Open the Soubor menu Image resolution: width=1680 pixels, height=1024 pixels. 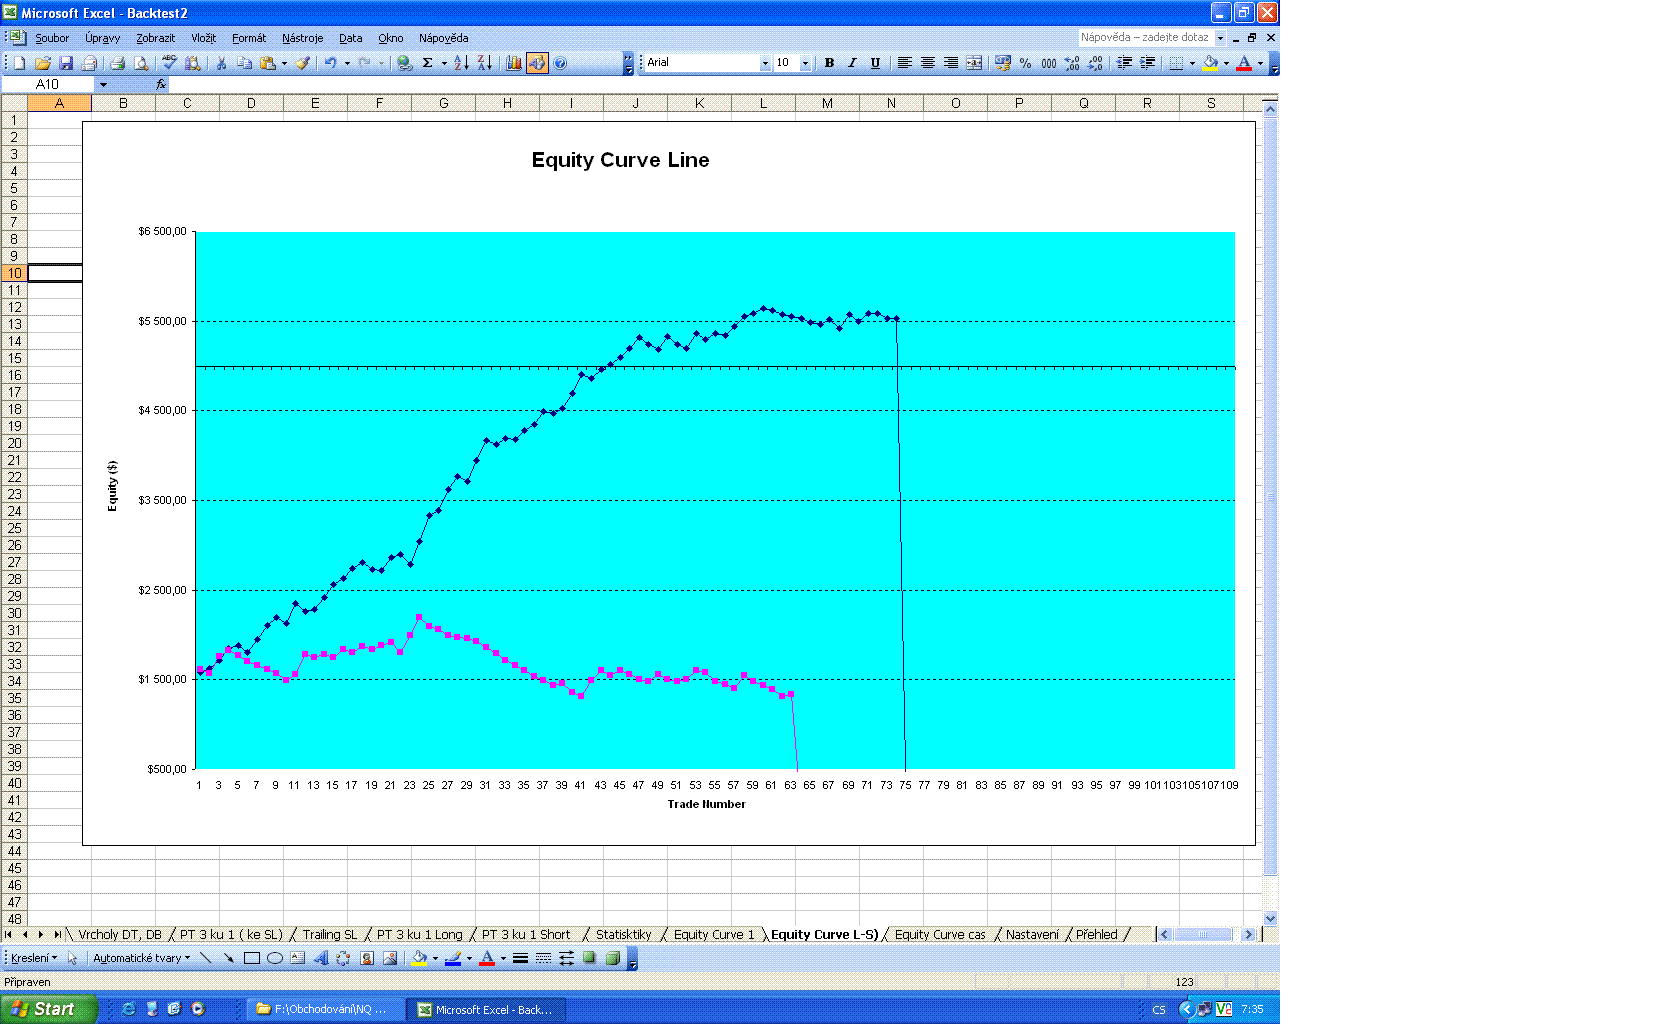[x=52, y=38]
